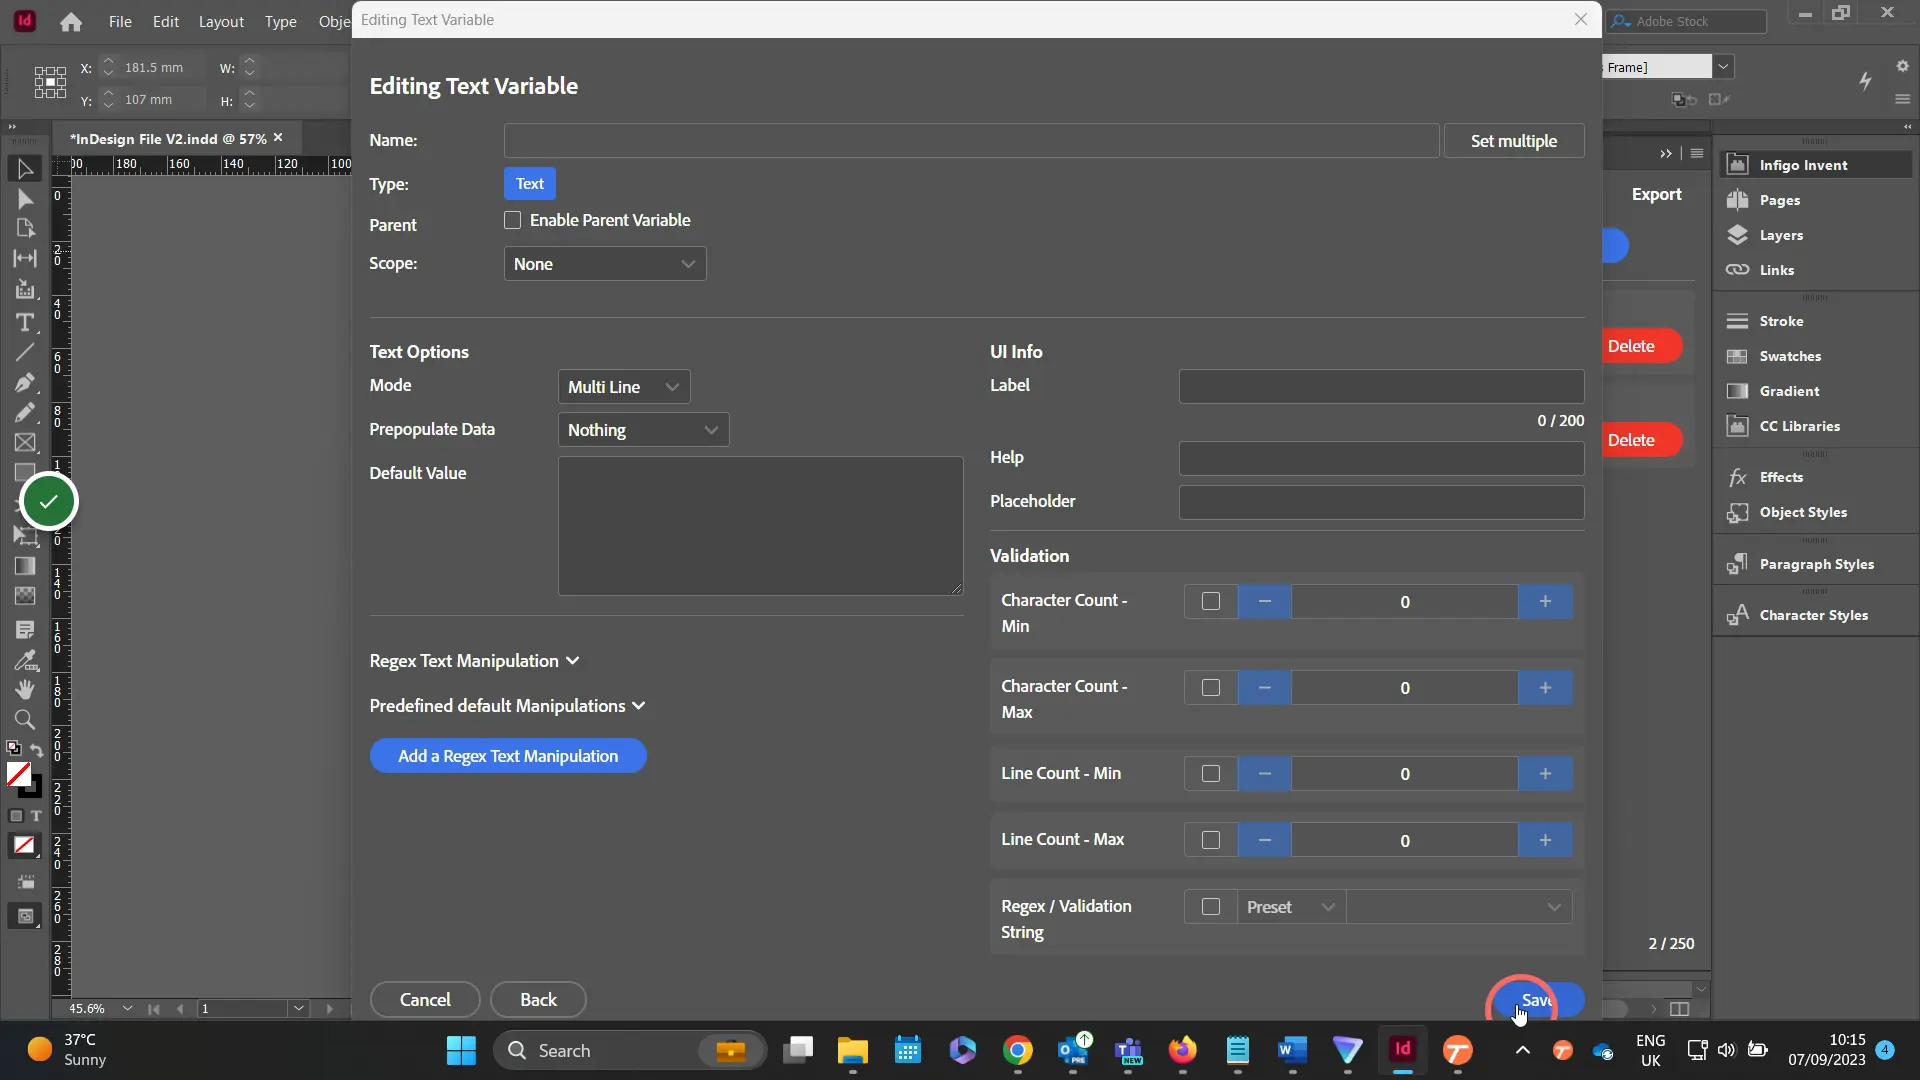Screen dimensions: 1920x1080
Task: Click the Cancel button
Action: coord(425,1000)
